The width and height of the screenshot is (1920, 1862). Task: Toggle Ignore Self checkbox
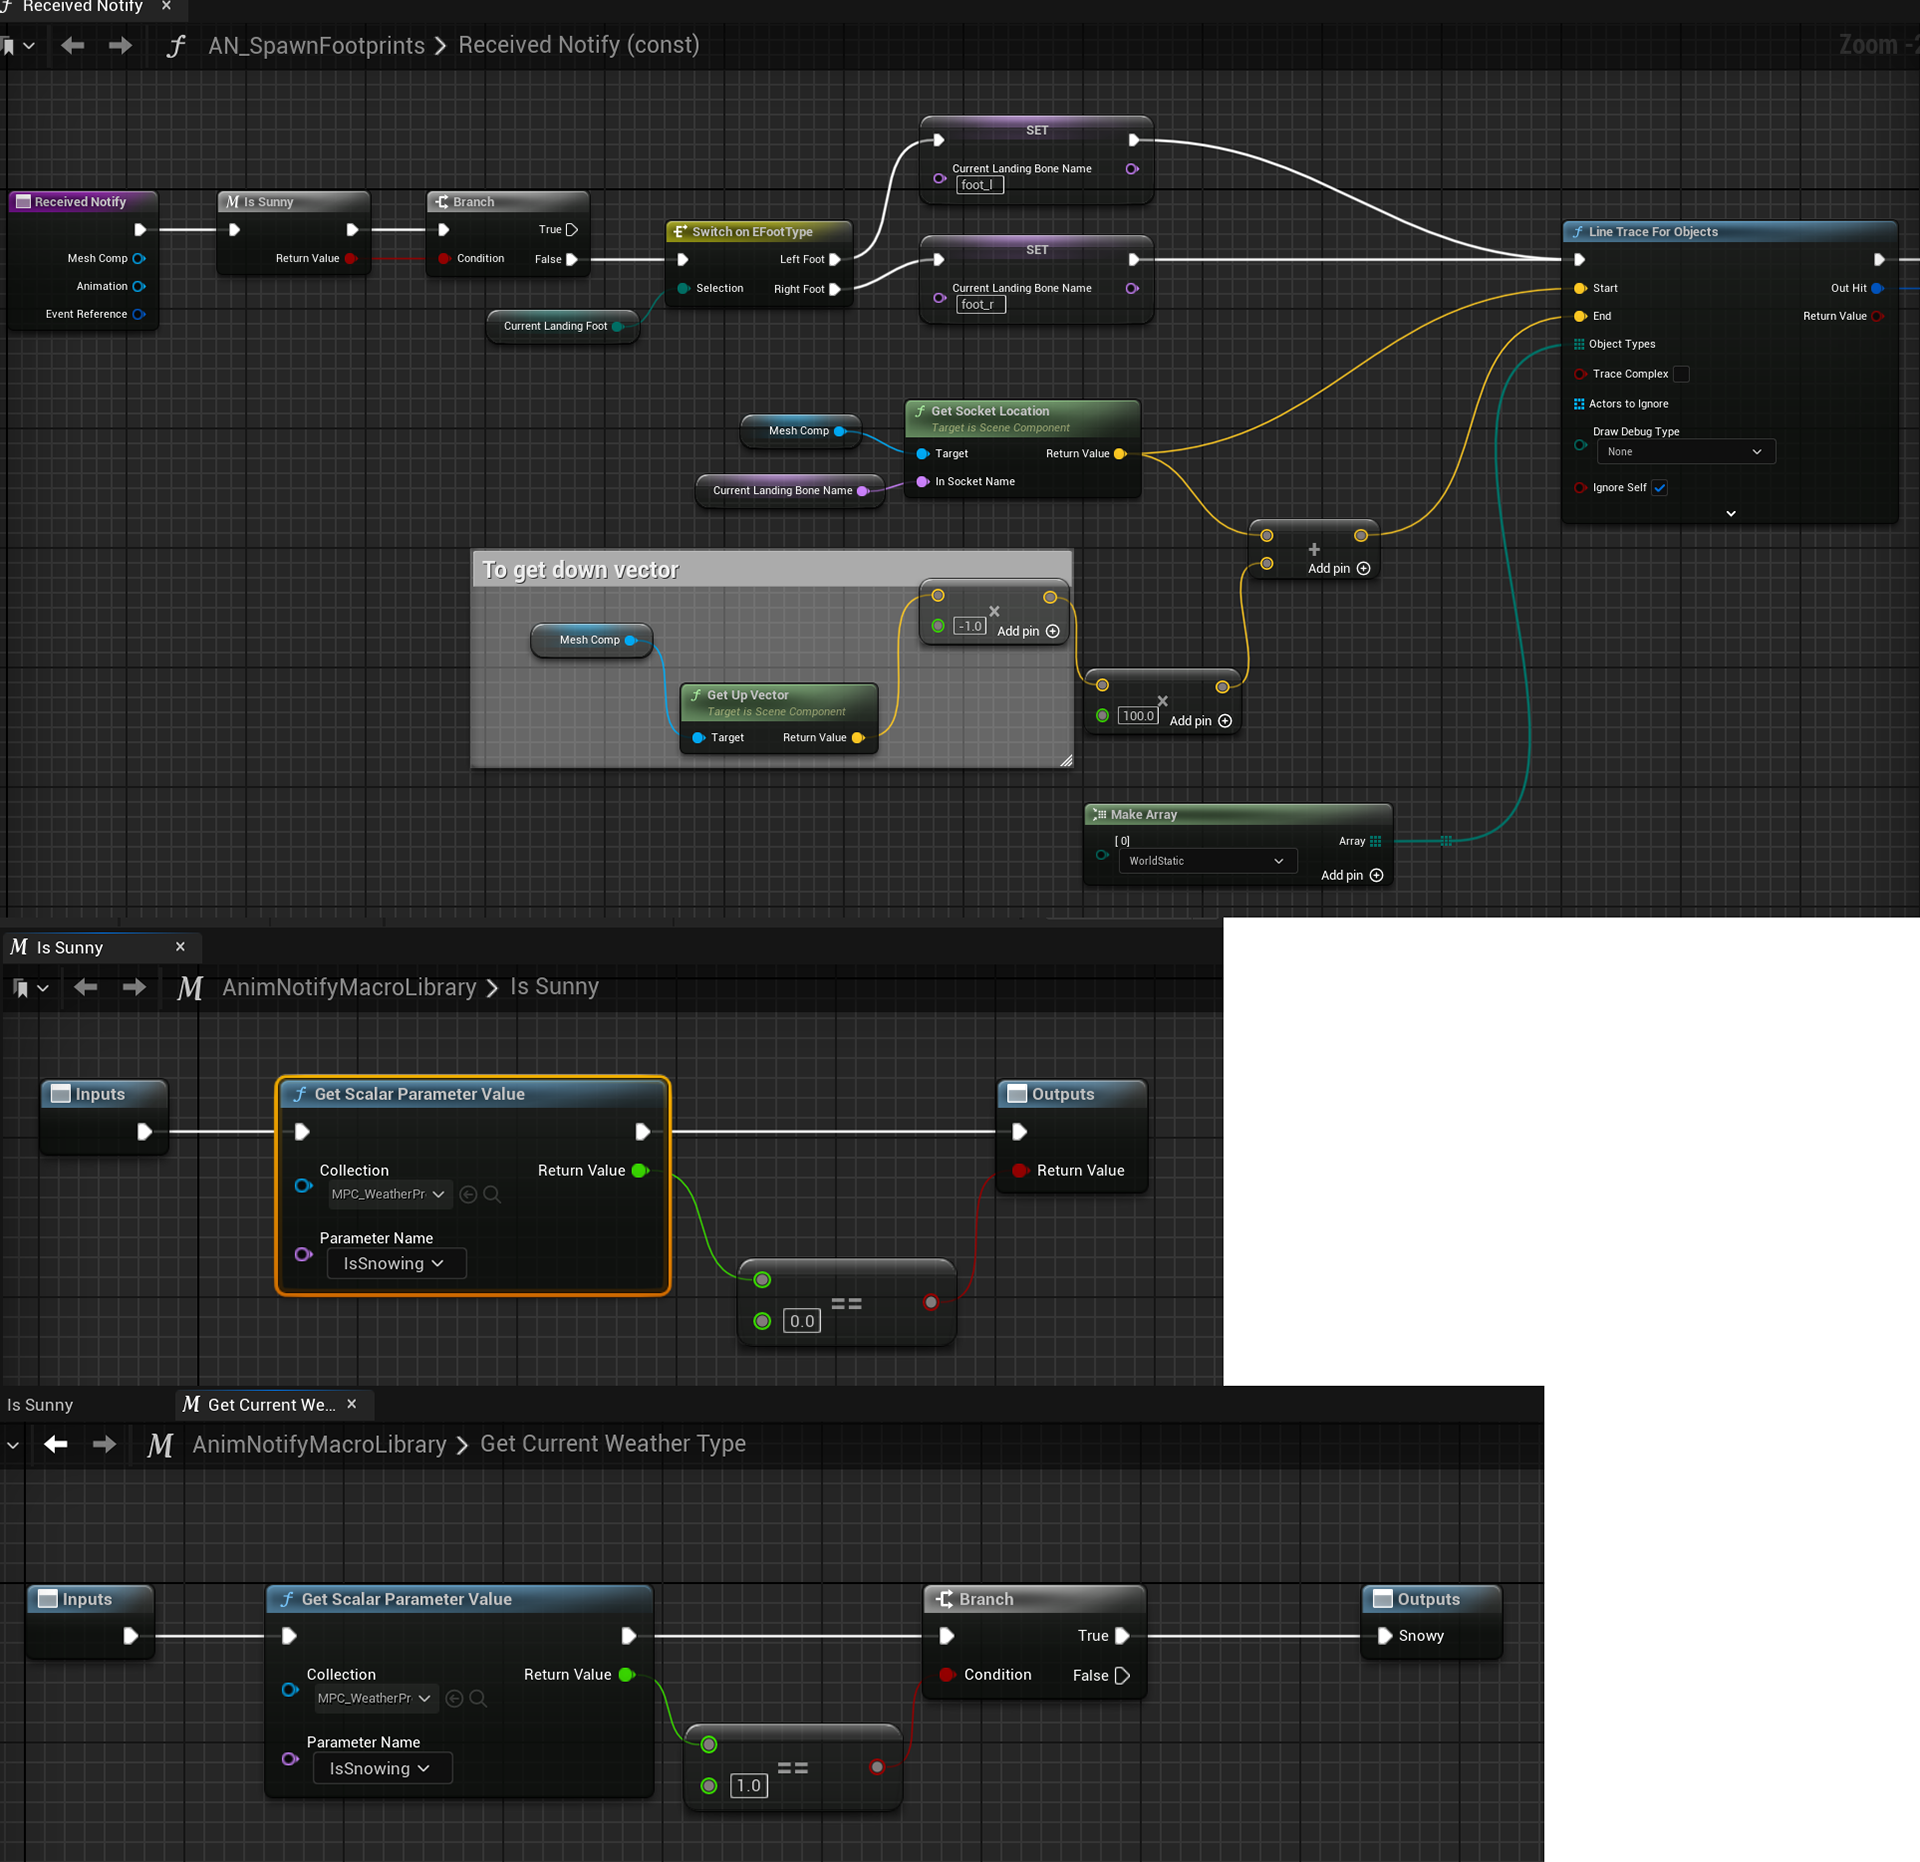tap(1660, 488)
